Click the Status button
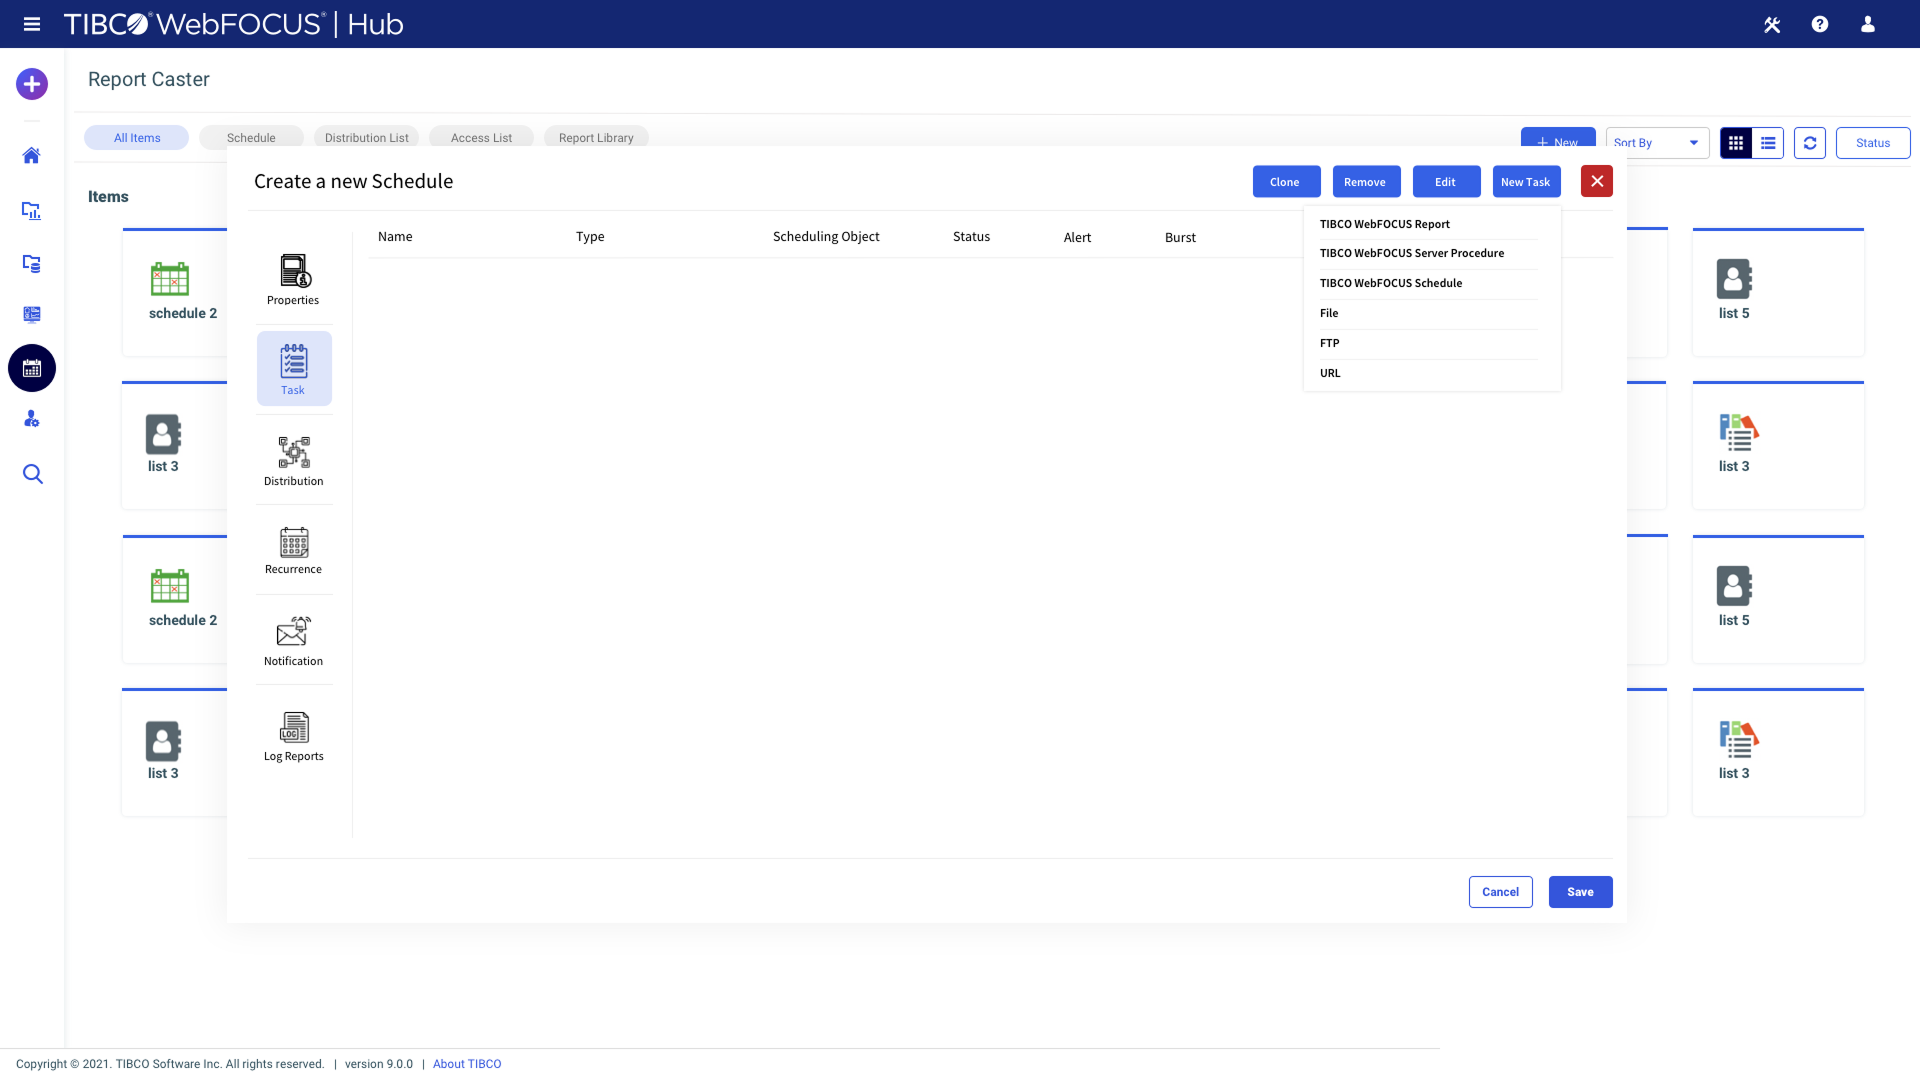This screenshot has height=1080, width=1920. (x=1873, y=143)
